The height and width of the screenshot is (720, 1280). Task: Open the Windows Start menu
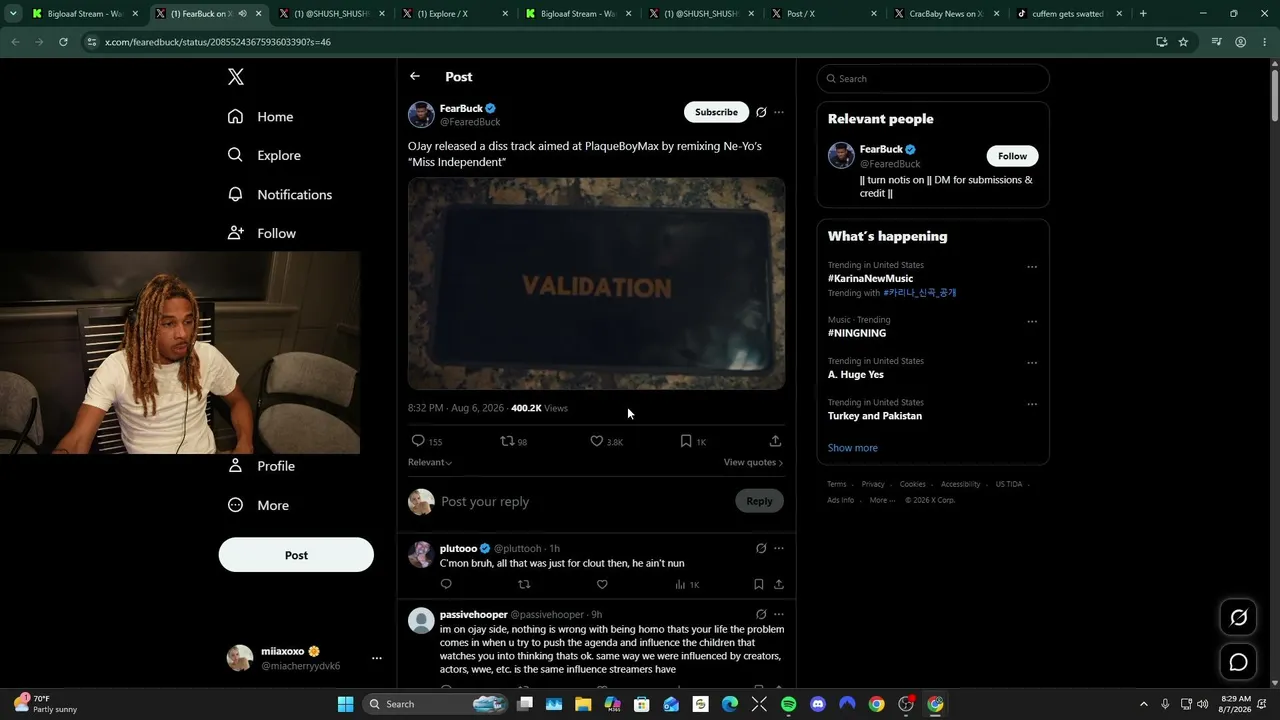pyautogui.click(x=345, y=704)
